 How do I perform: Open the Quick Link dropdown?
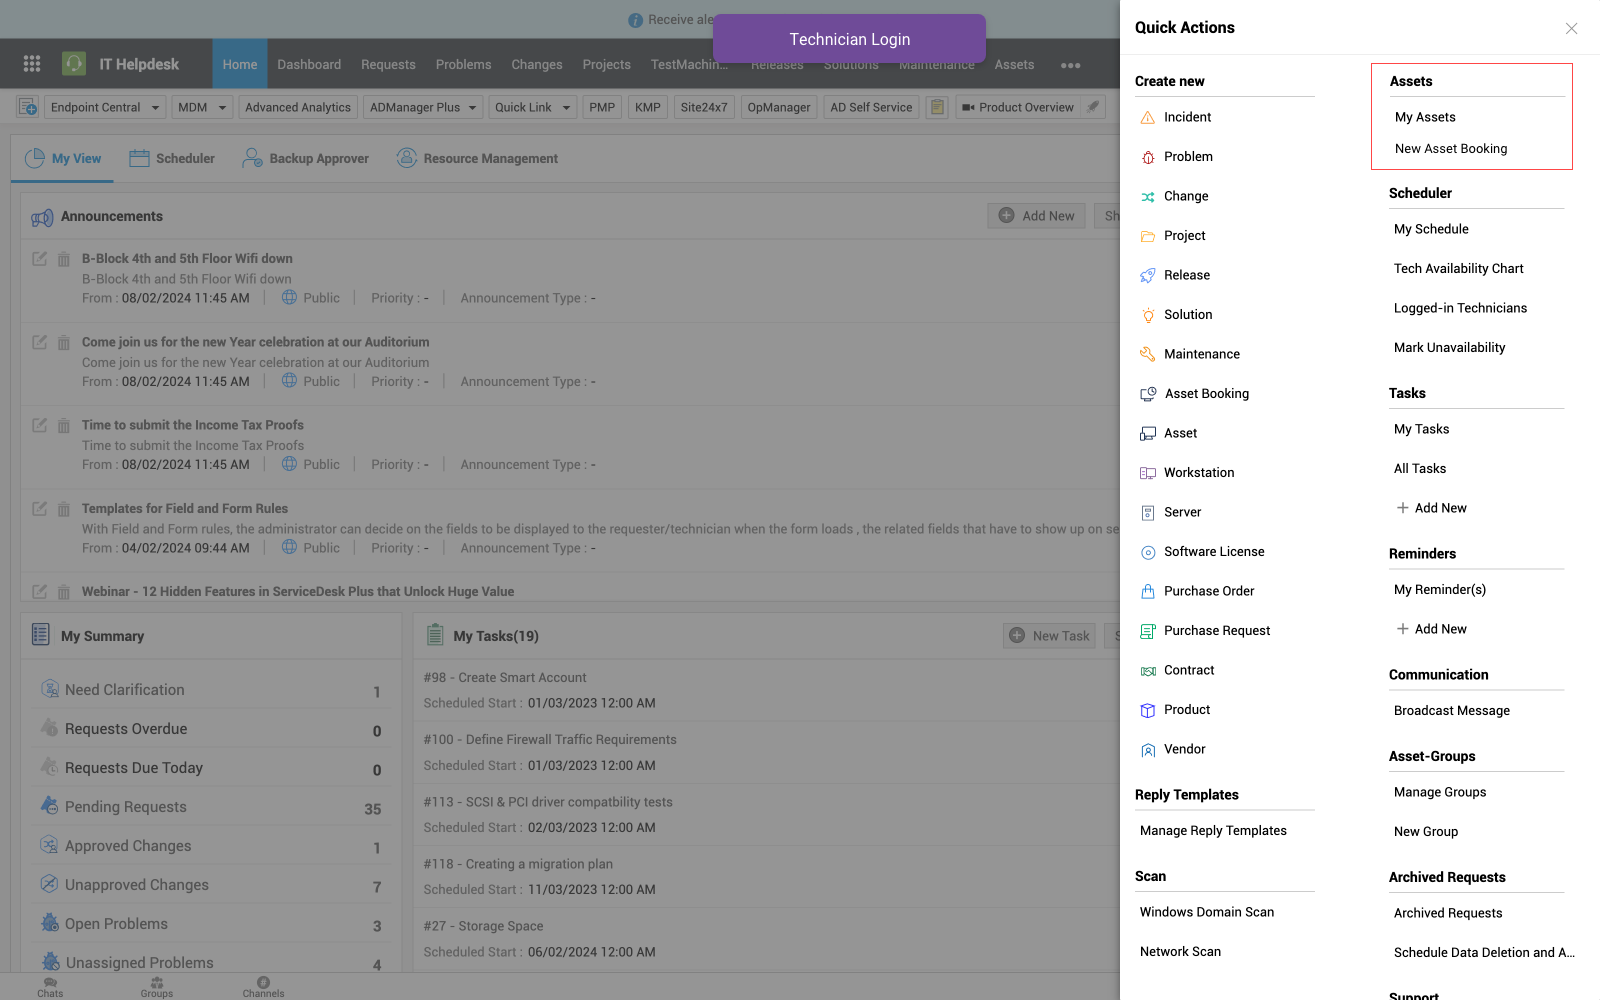(x=566, y=108)
